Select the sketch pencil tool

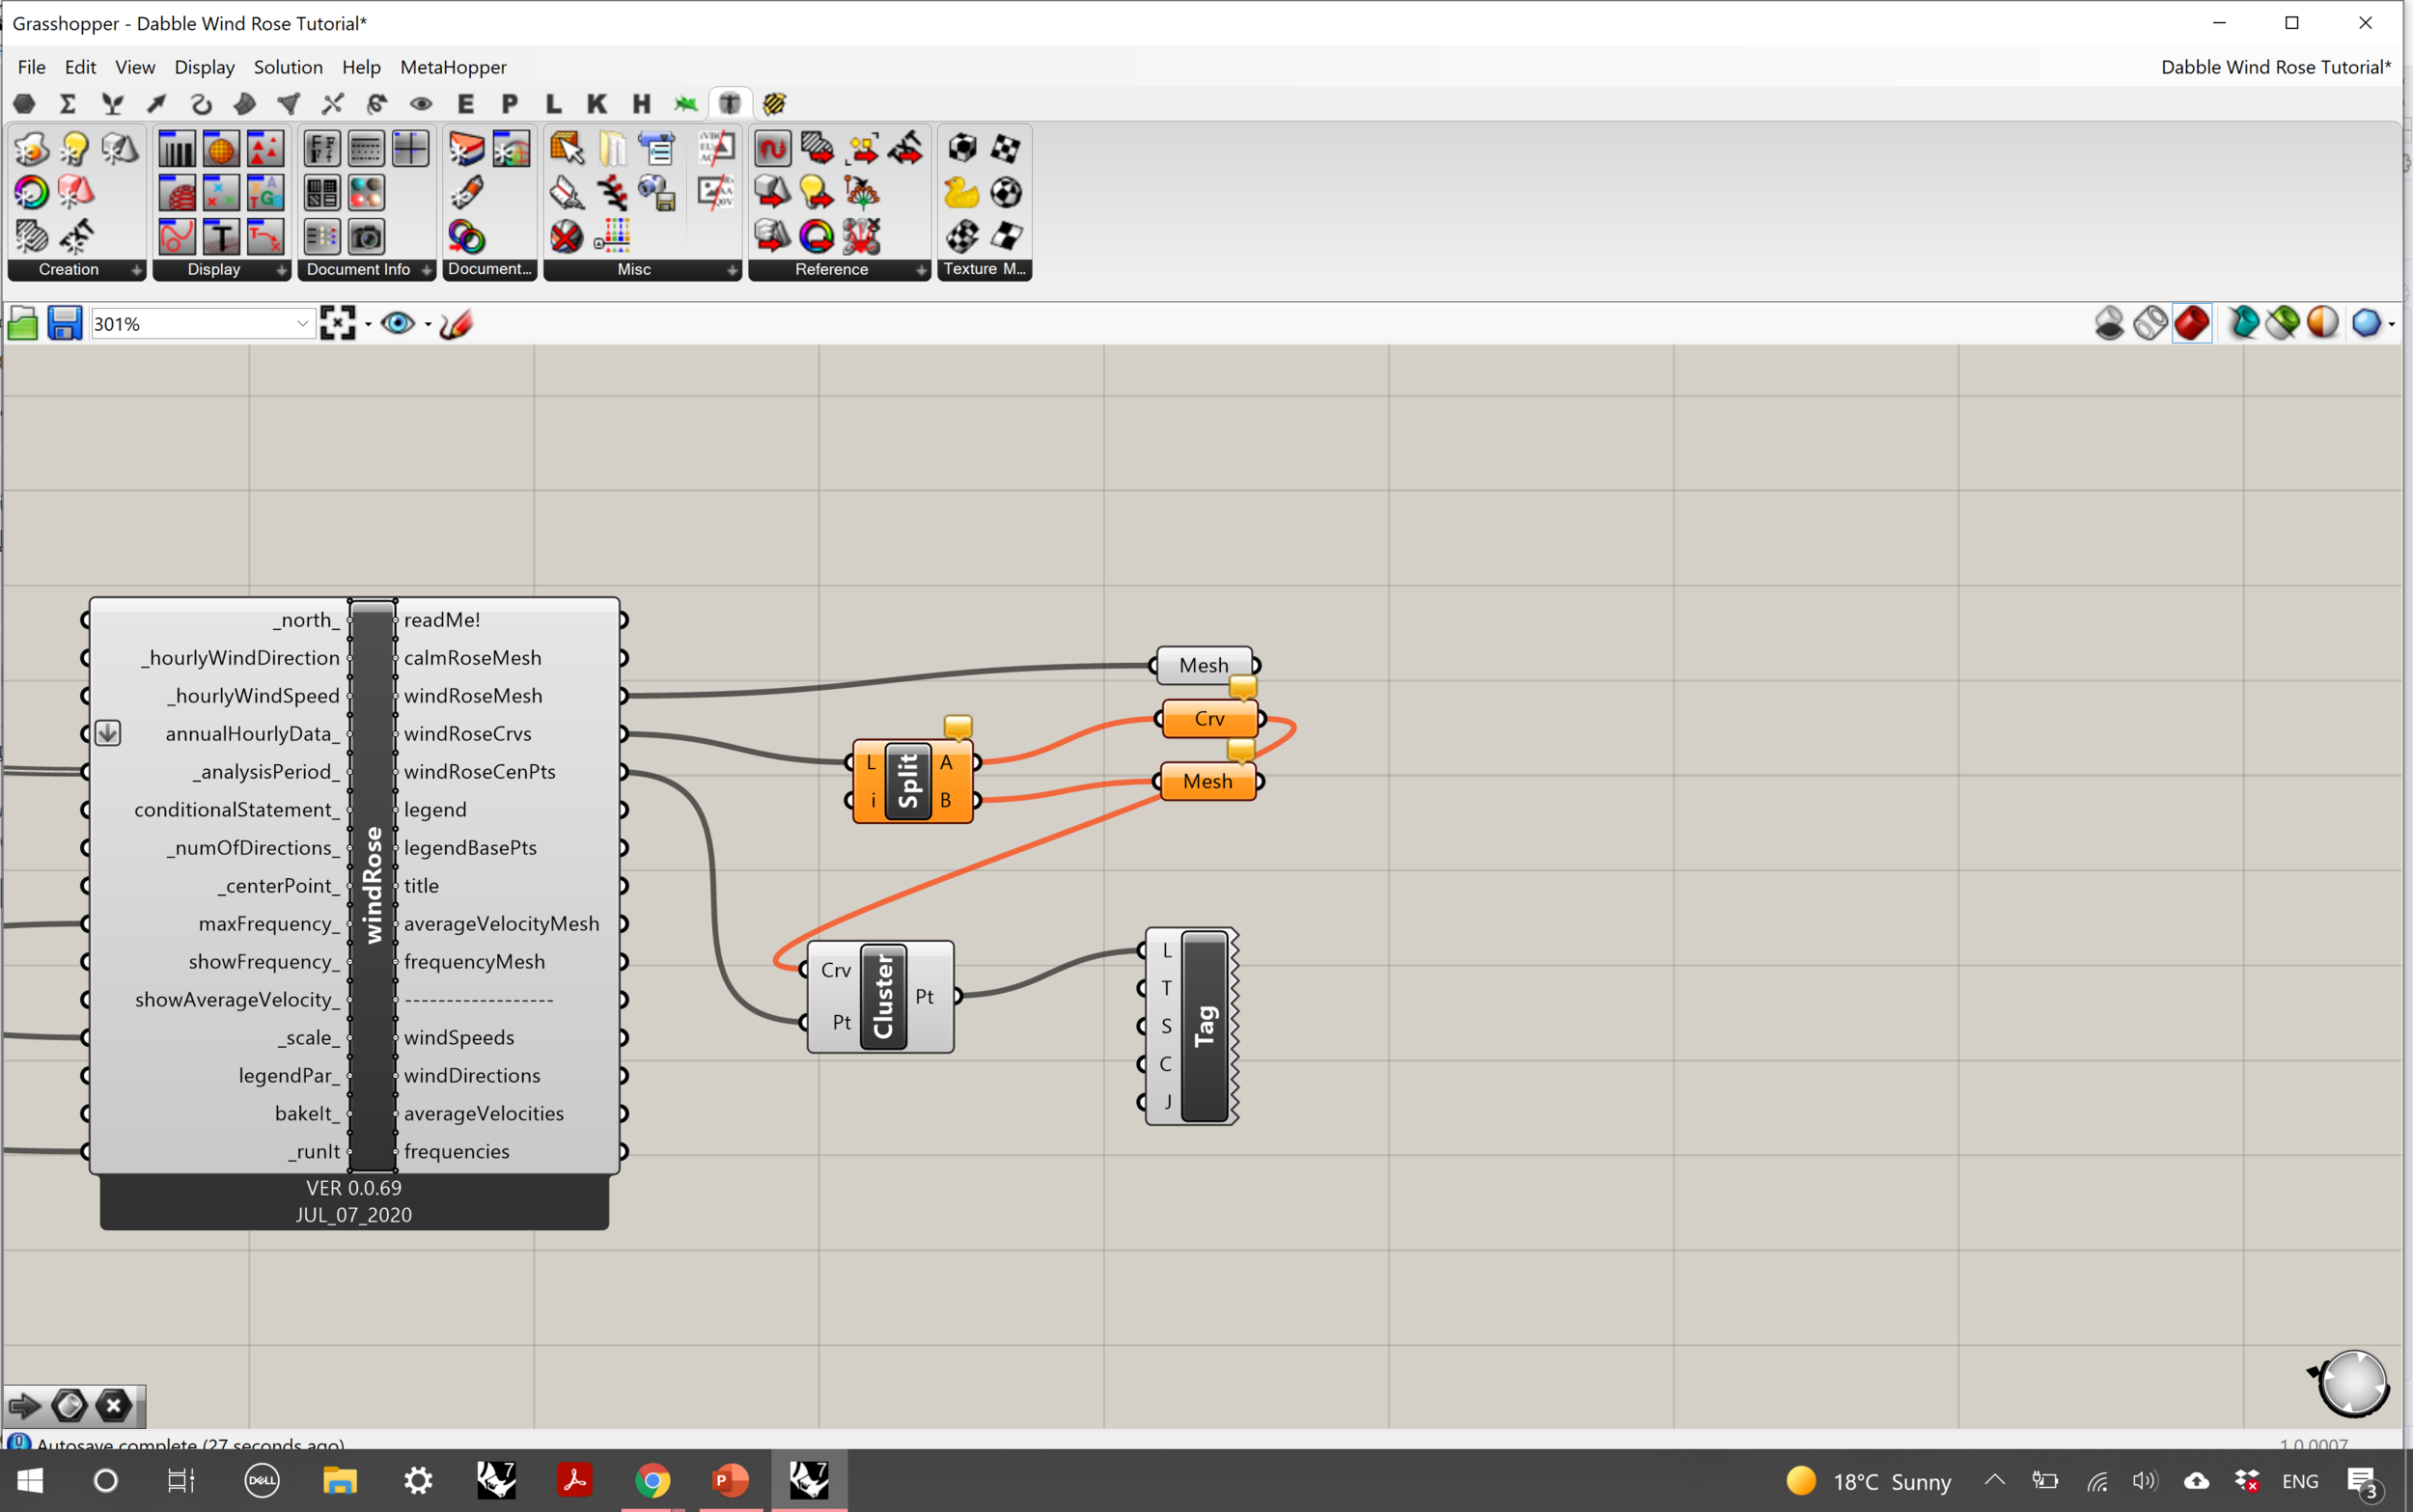click(x=456, y=323)
